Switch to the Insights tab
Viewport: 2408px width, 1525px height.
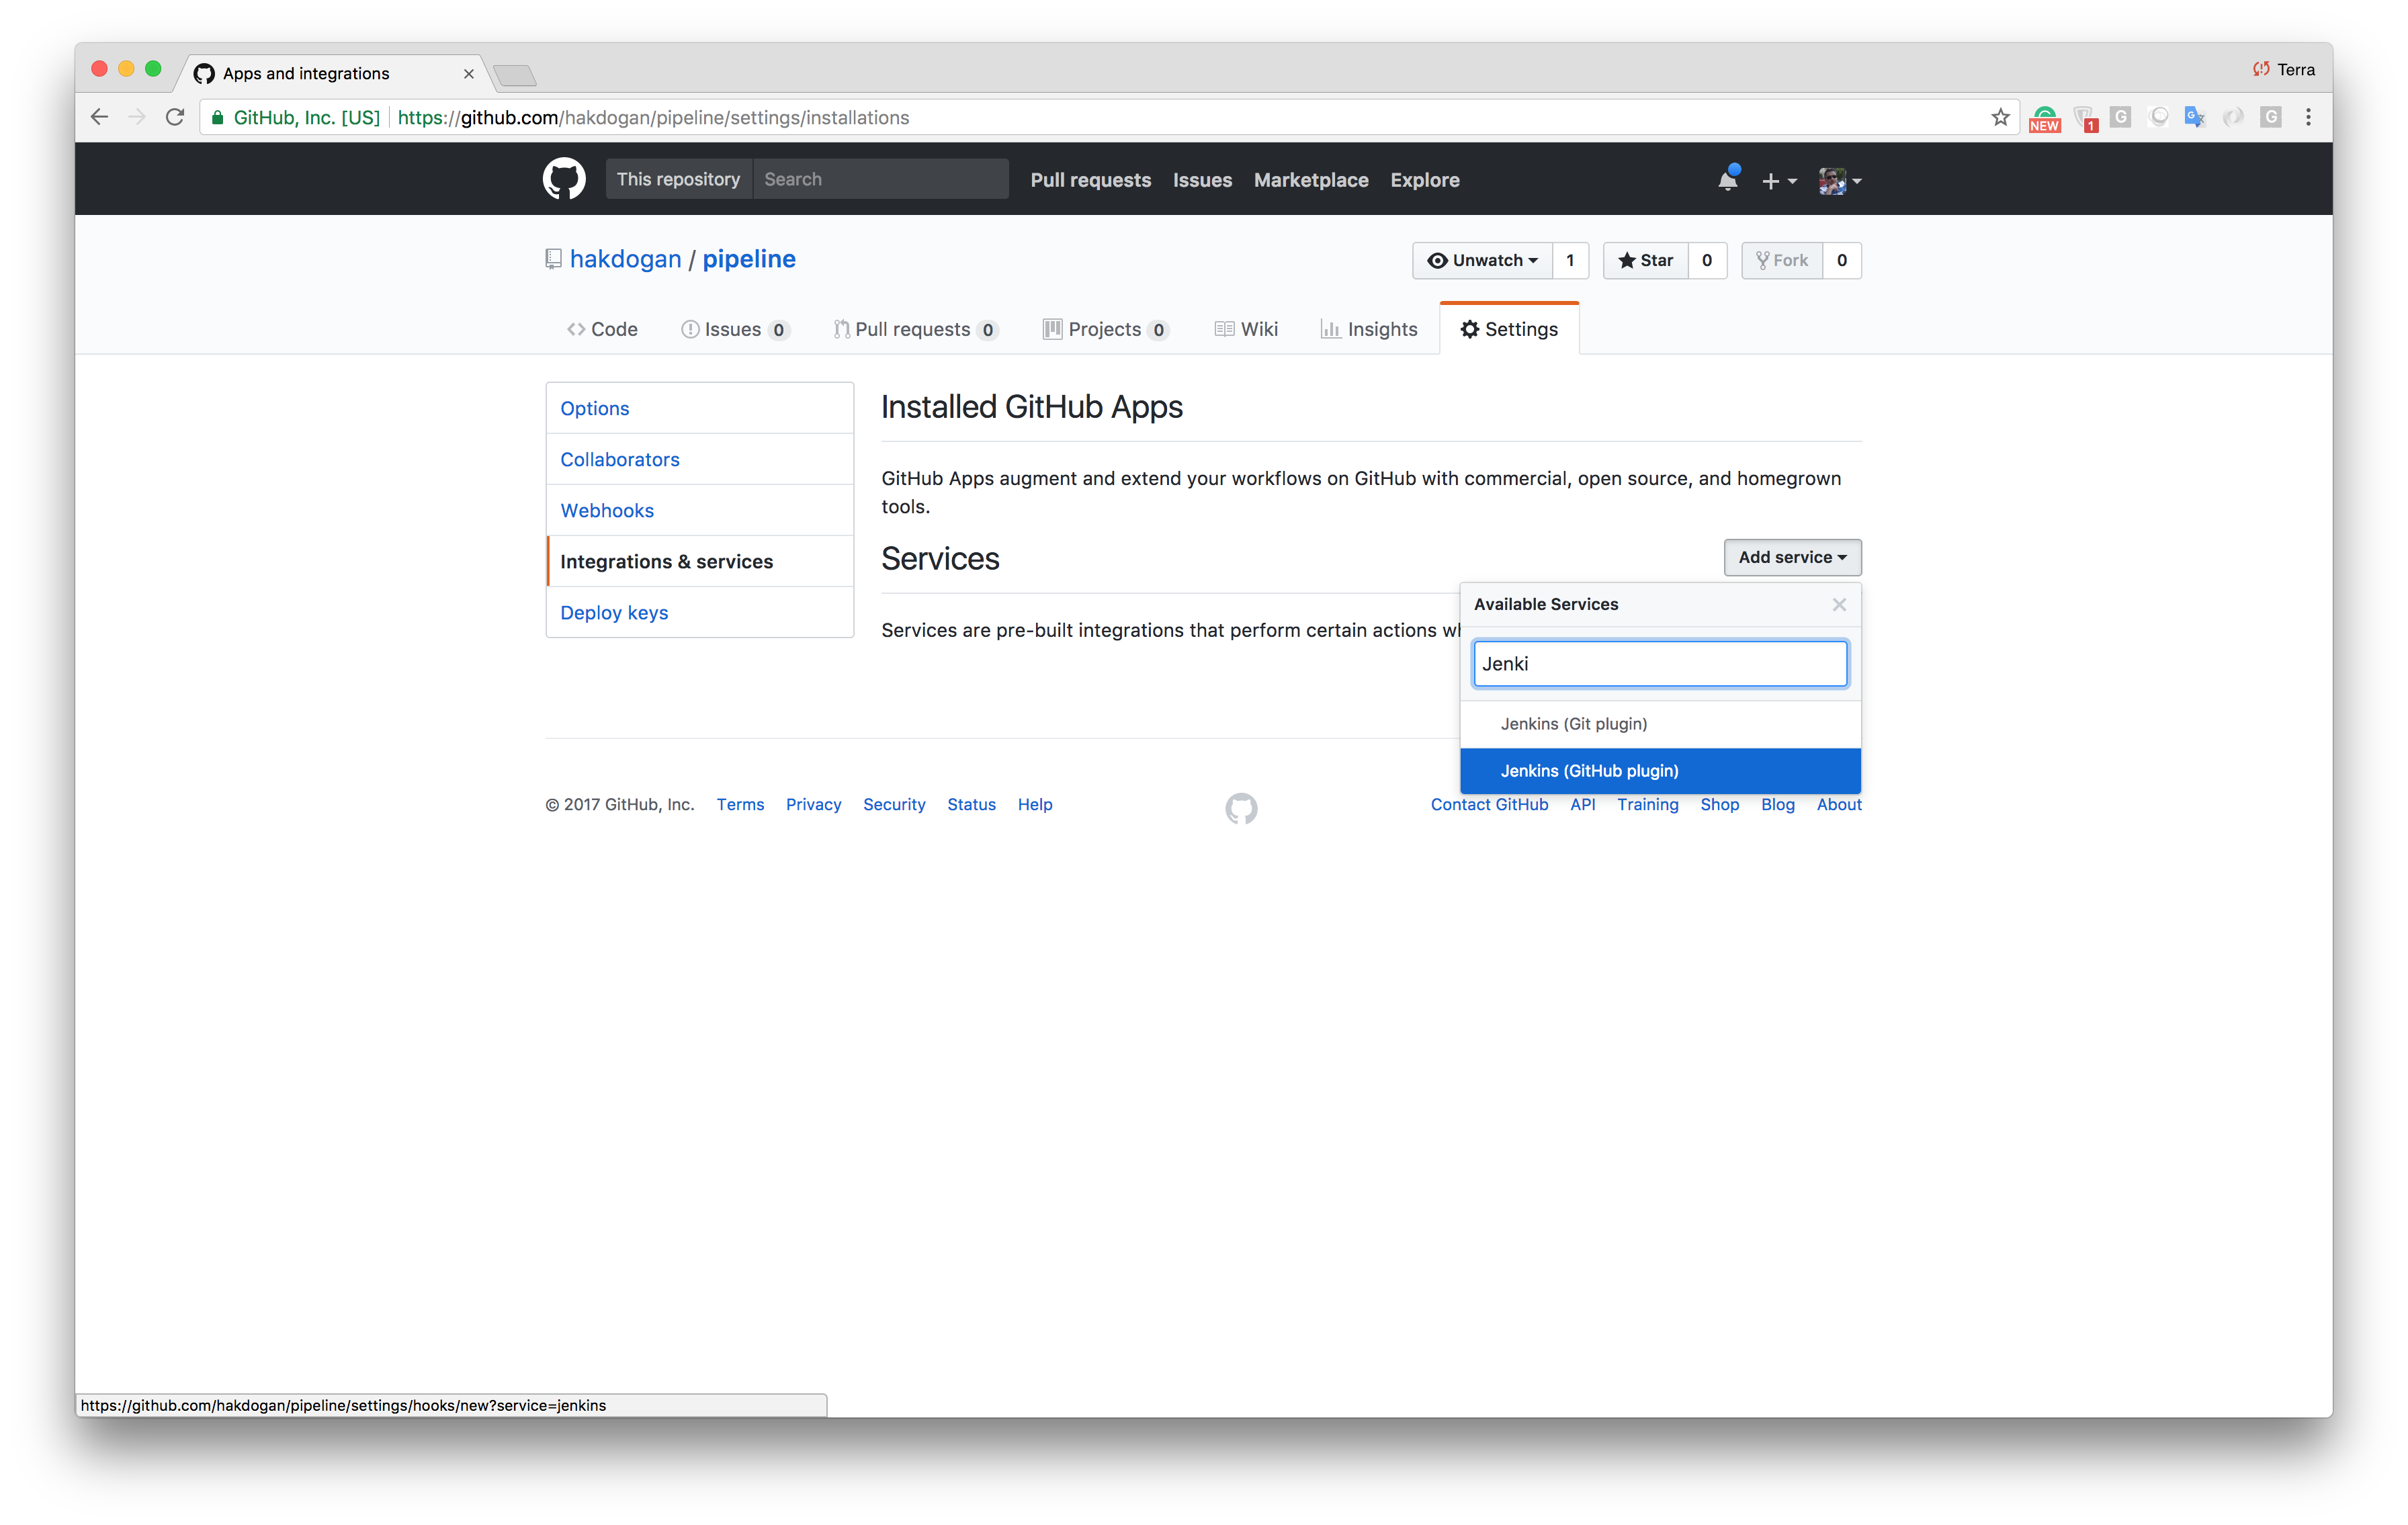point(1369,329)
